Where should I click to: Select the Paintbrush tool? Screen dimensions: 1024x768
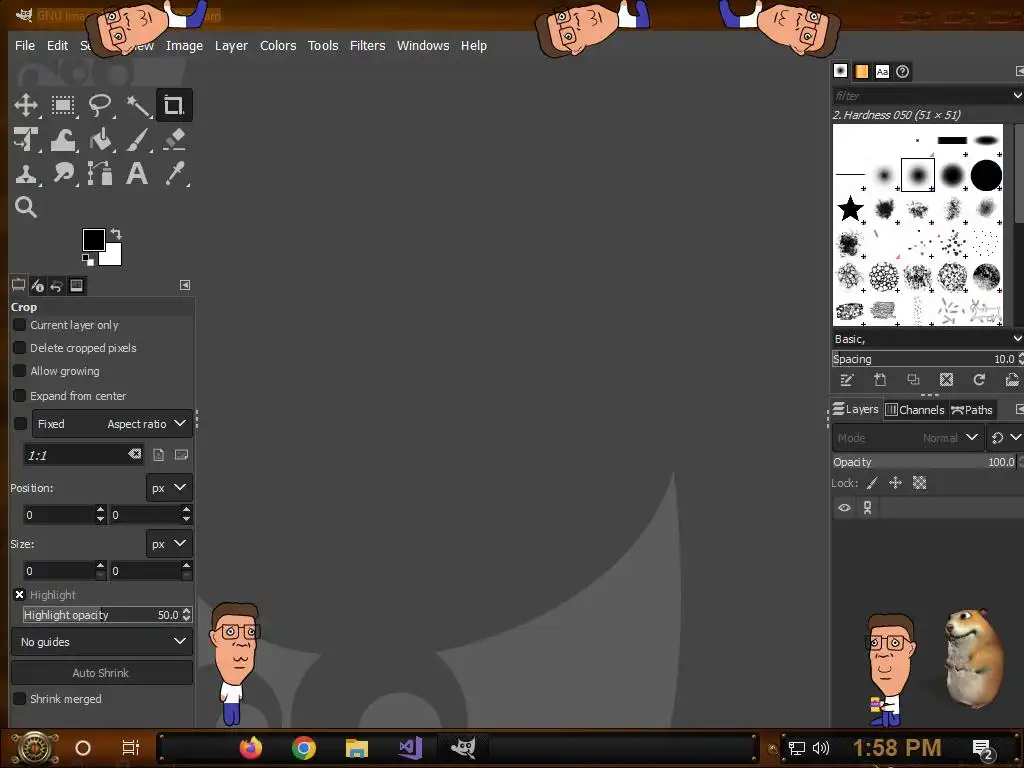[138, 140]
